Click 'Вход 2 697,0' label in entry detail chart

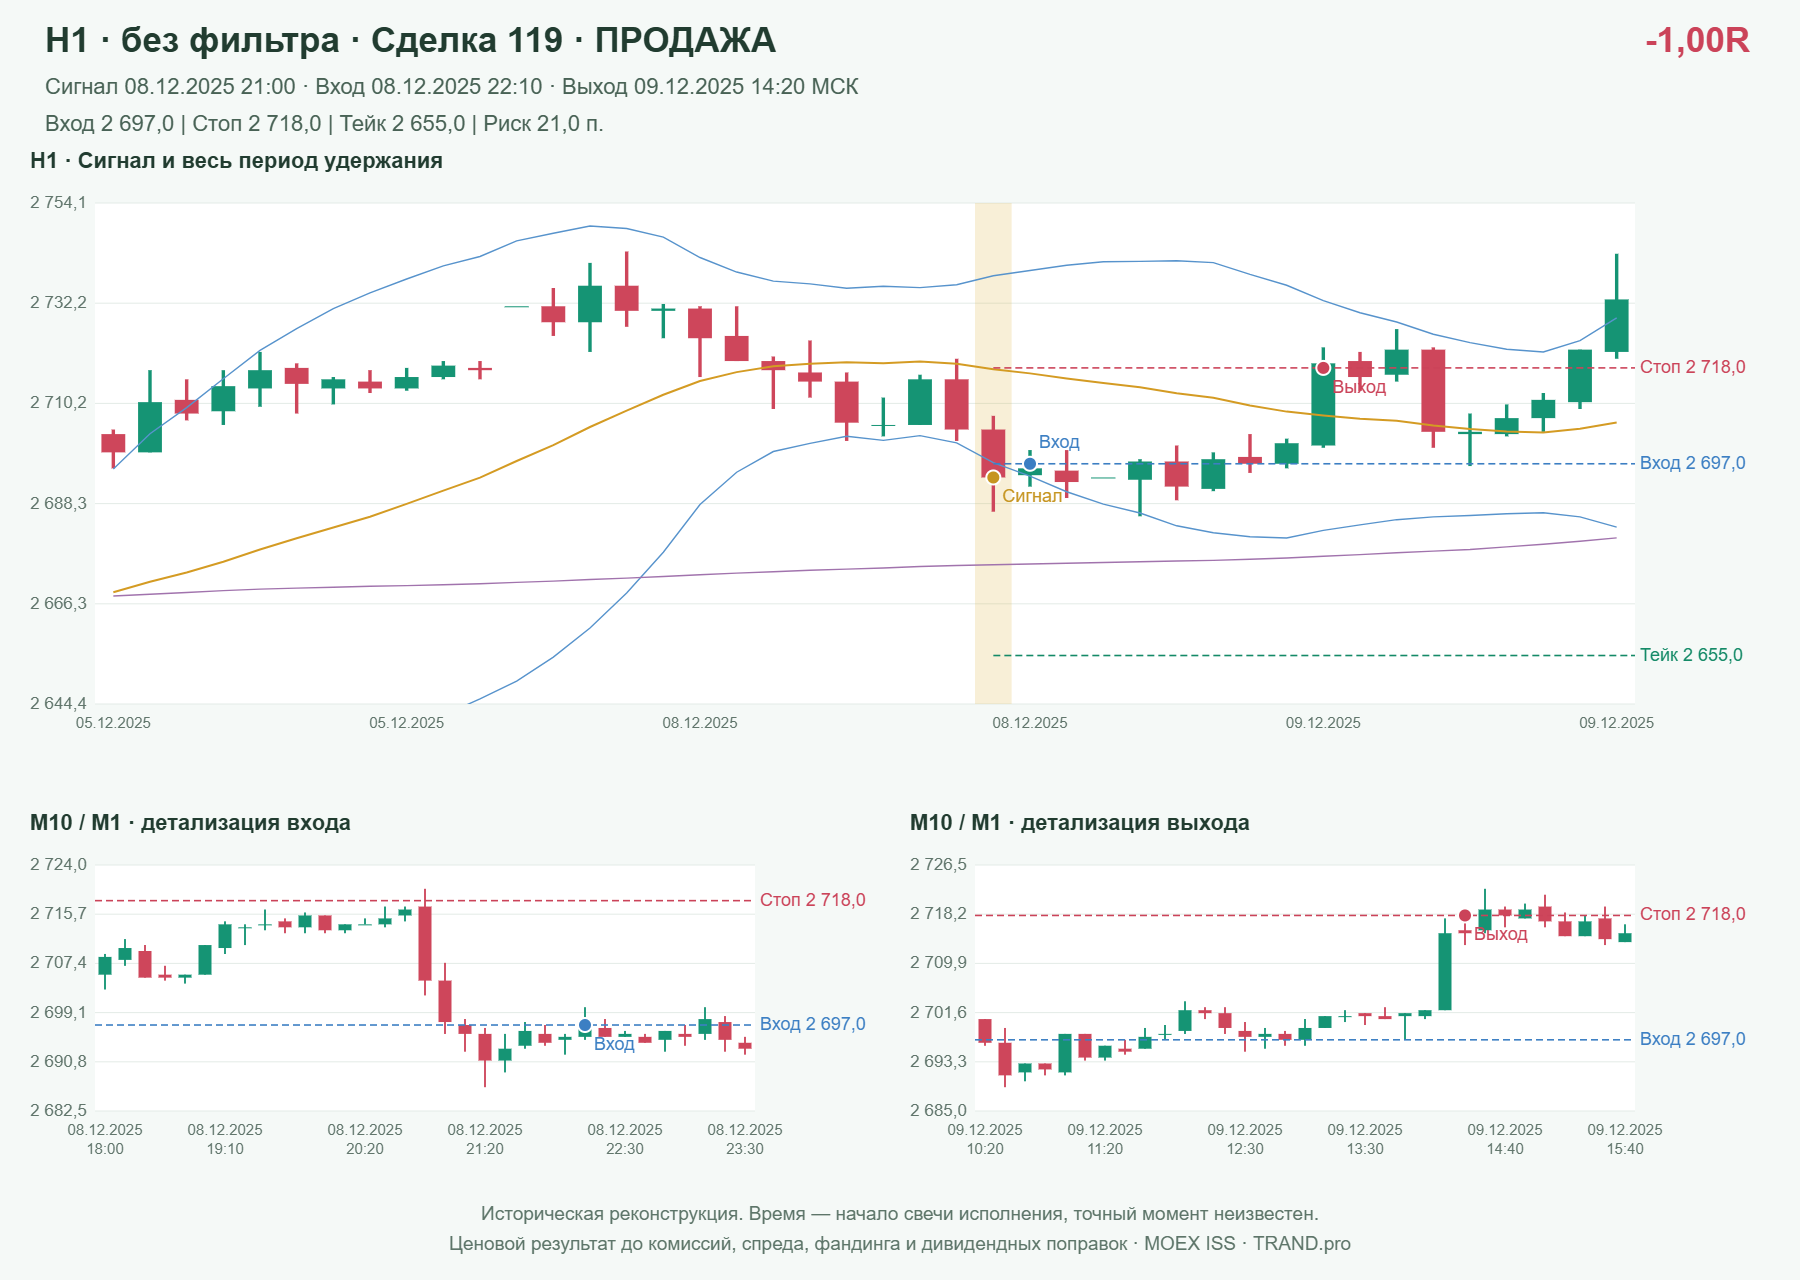(812, 1024)
